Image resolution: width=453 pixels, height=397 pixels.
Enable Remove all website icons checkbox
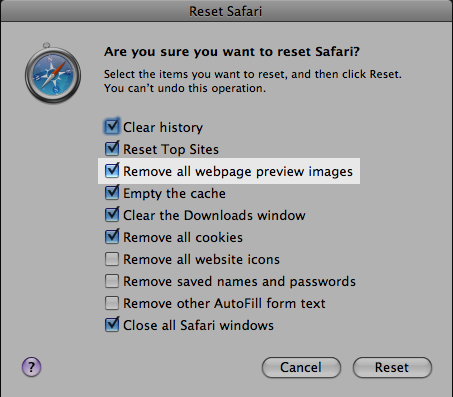(x=112, y=259)
